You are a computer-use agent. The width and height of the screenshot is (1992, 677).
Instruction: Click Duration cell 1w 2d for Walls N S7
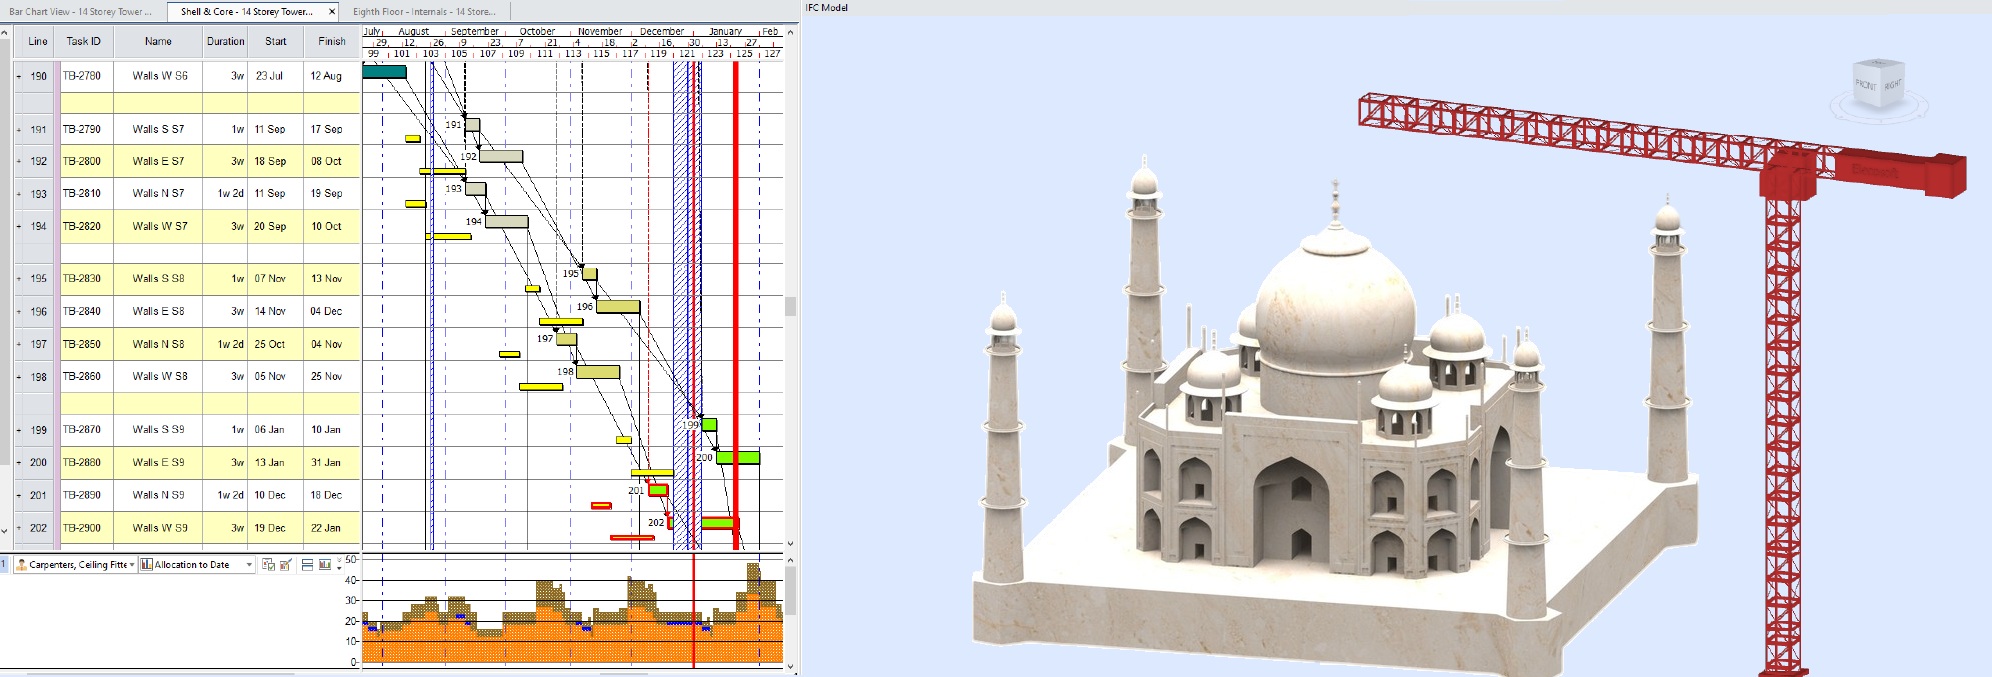click(x=225, y=194)
